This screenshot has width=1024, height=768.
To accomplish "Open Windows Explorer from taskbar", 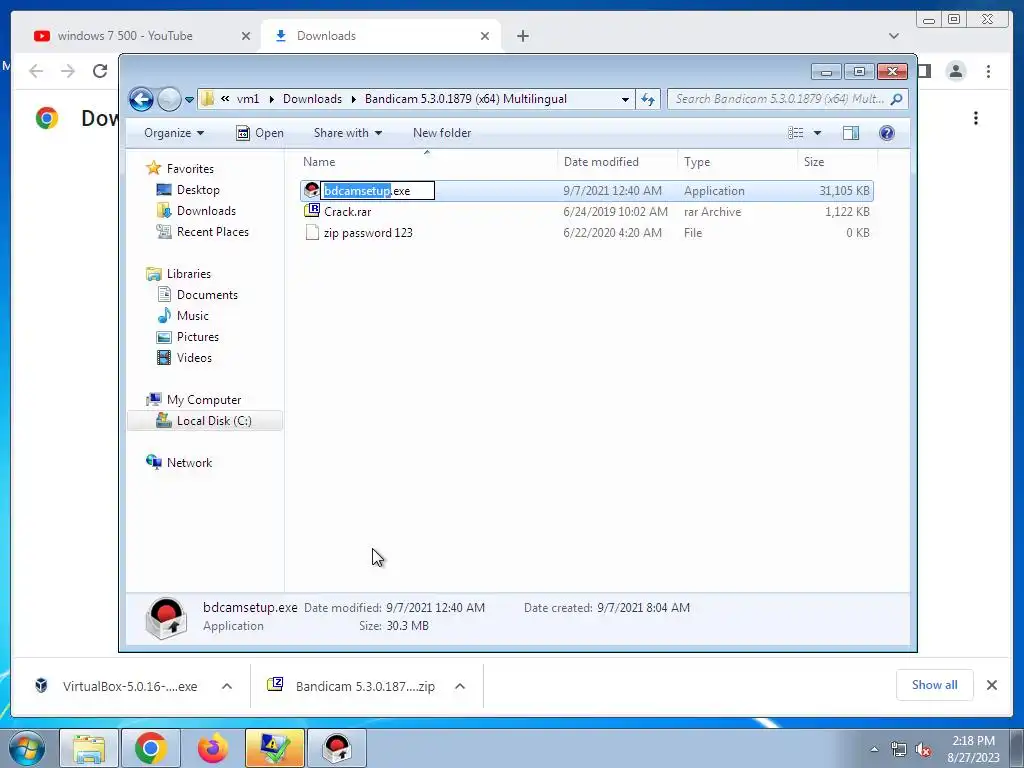I will pos(89,748).
